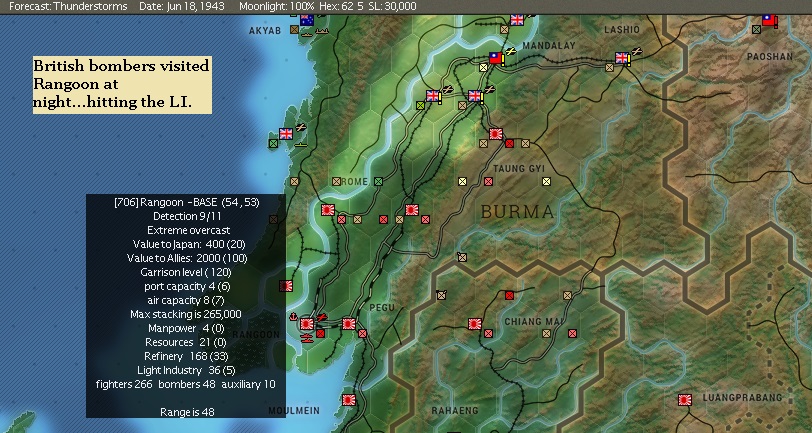Select the red unit marker above Chiang Mai label
Image resolution: width=812 pixels, height=433 pixels.
click(x=510, y=295)
